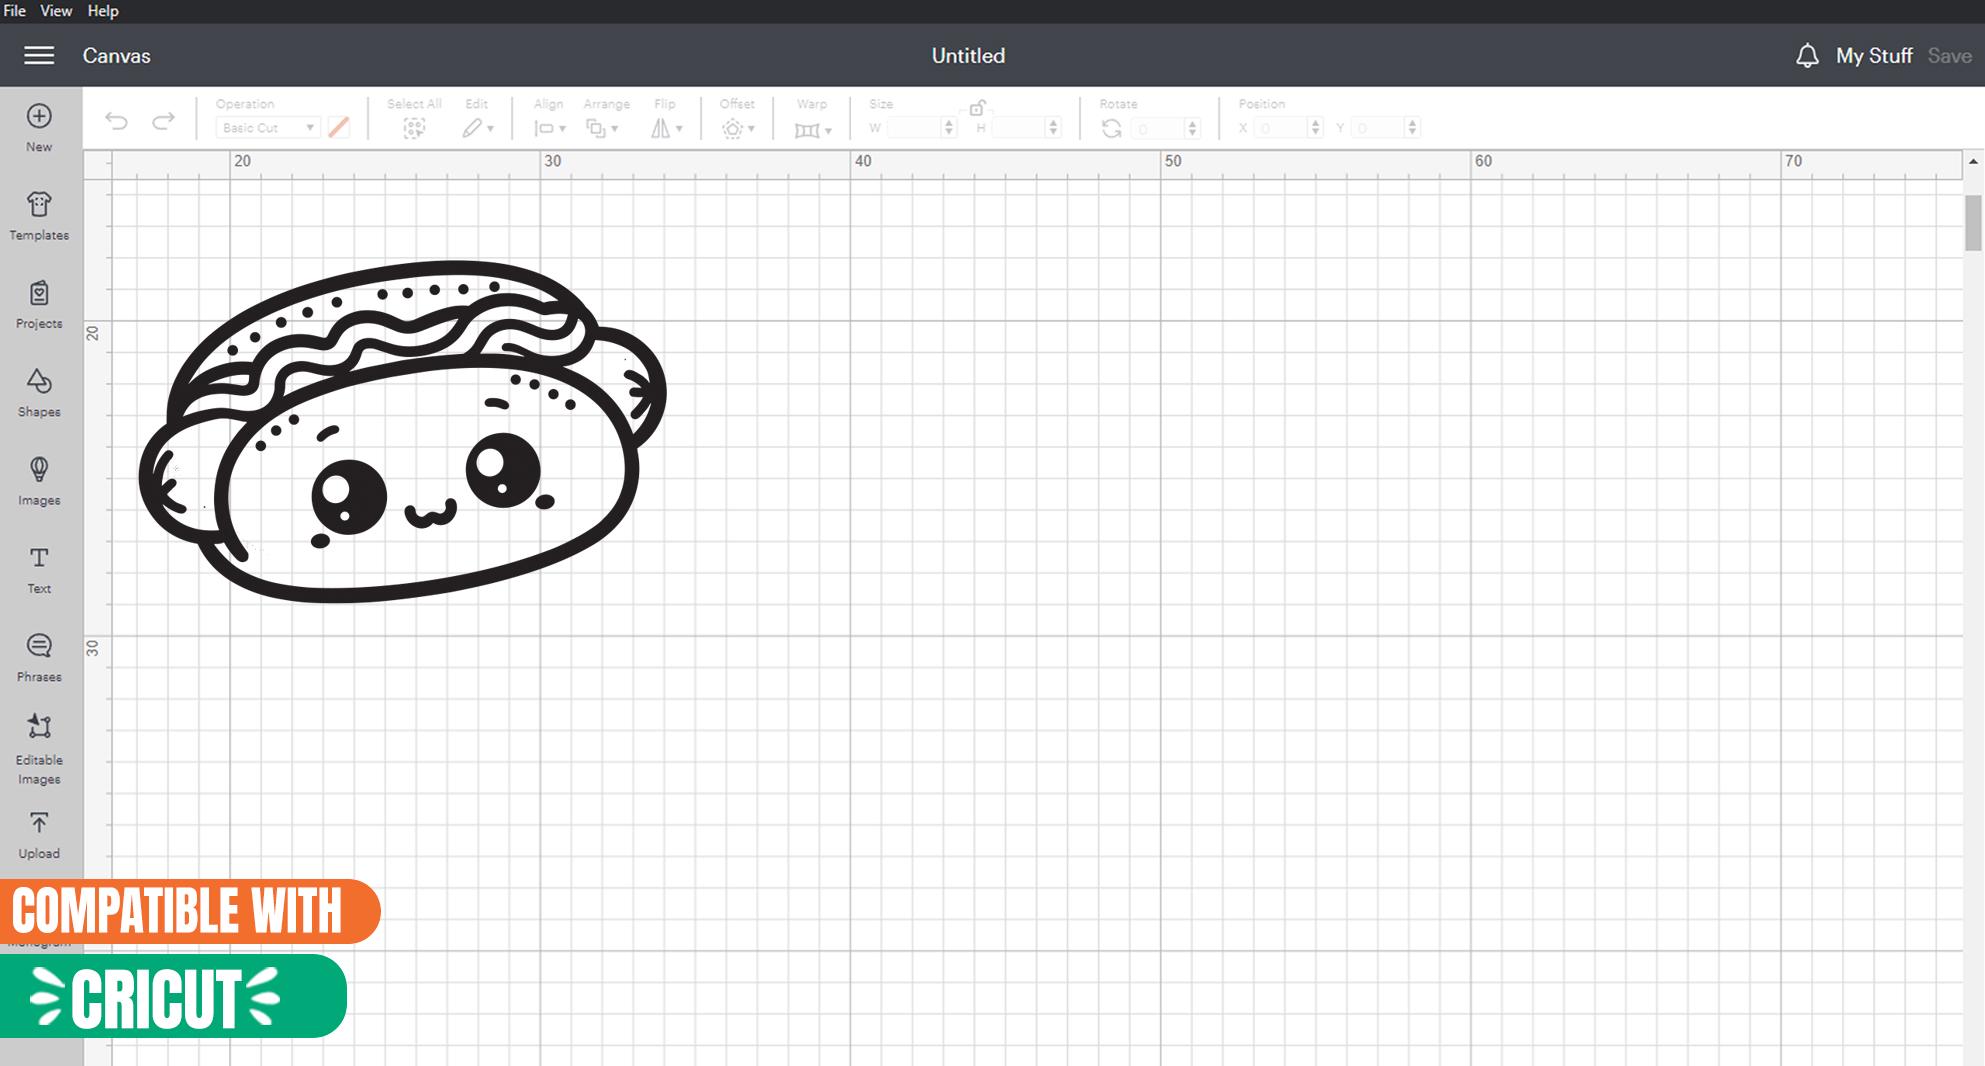Open My Stuff
The width and height of the screenshot is (1985, 1066).
(x=1873, y=56)
